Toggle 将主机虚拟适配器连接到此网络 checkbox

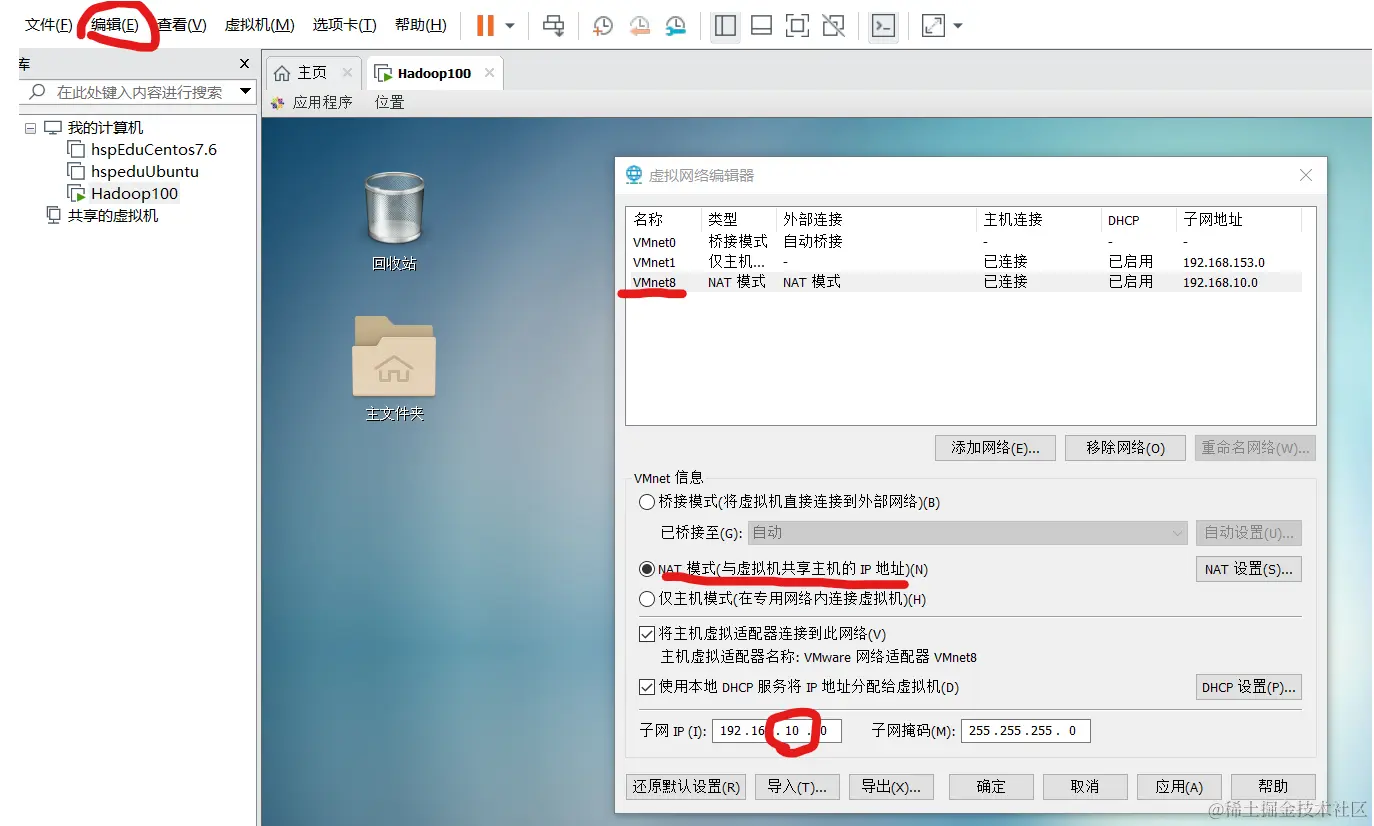pyautogui.click(x=646, y=634)
